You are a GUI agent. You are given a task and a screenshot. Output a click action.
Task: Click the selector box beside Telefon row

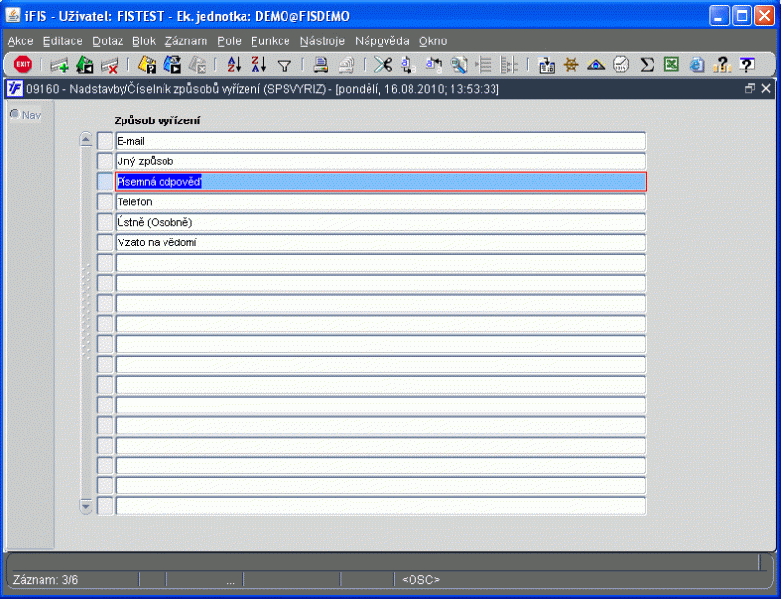(105, 202)
